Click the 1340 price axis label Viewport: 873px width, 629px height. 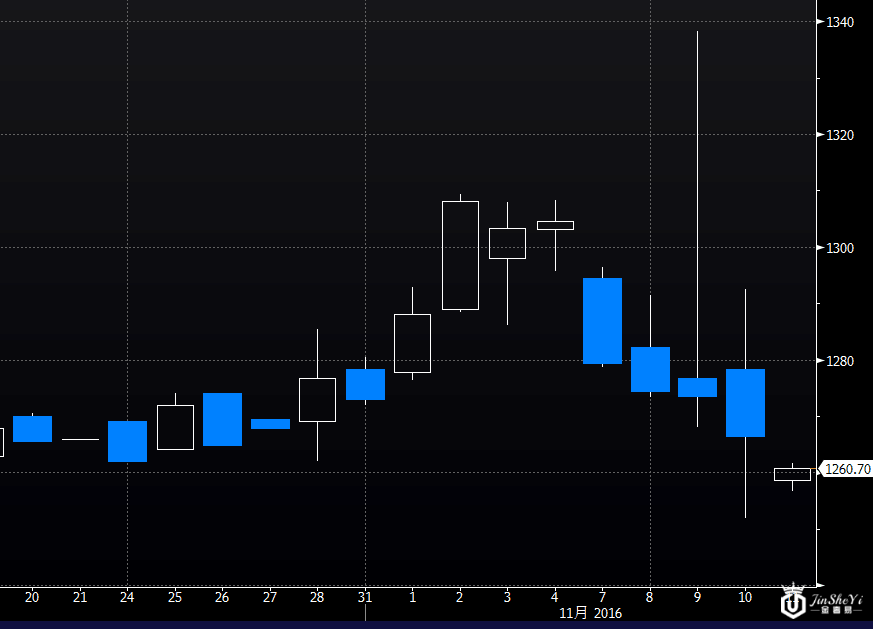pyautogui.click(x=840, y=22)
